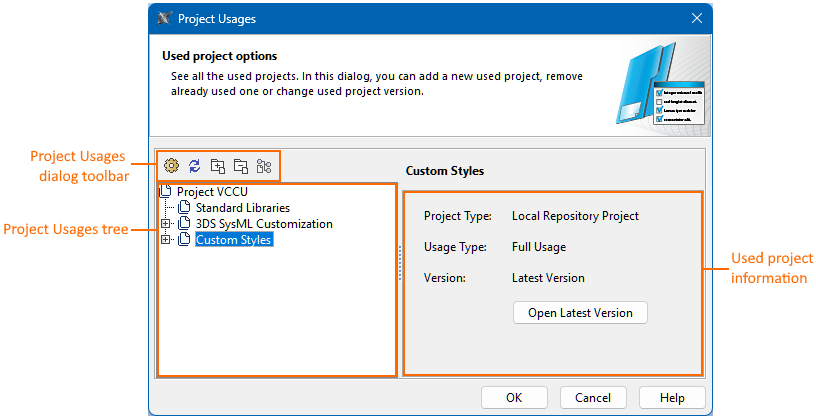Click the blue refresh arrows icon
The width and height of the screenshot is (816, 418).
click(194, 166)
